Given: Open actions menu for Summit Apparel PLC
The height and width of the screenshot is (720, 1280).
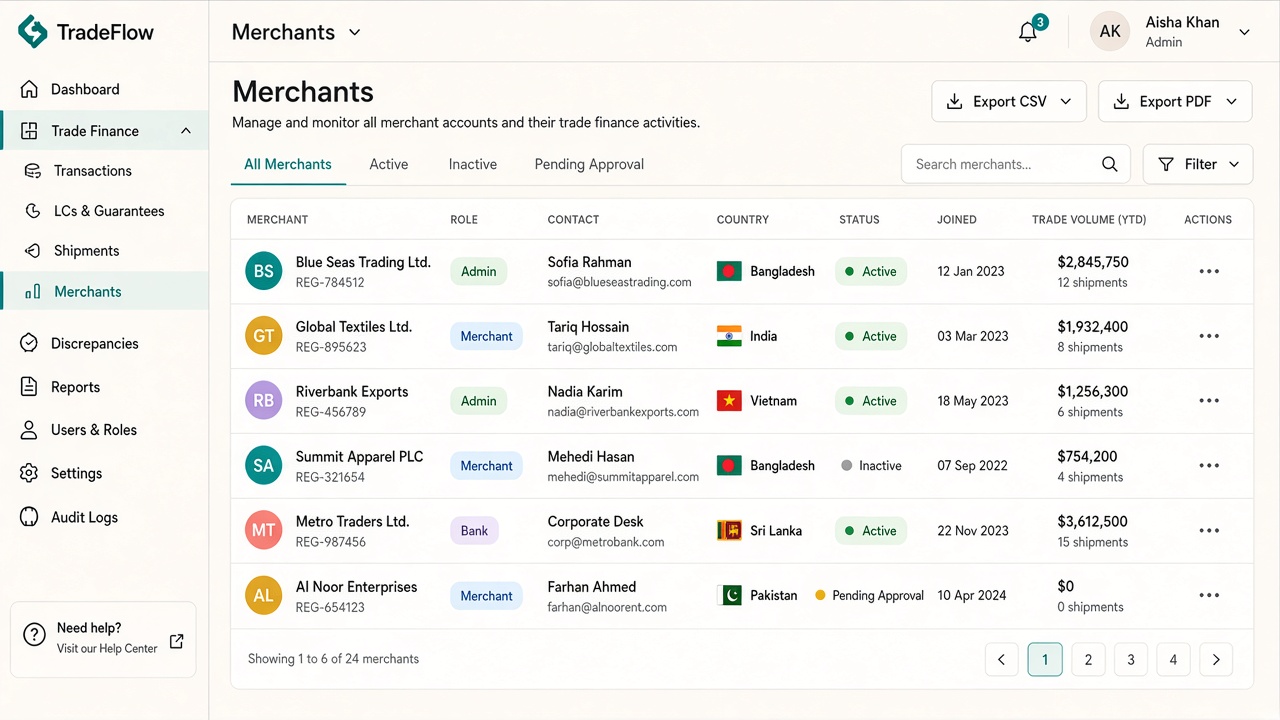Looking at the screenshot, I should click(1209, 466).
